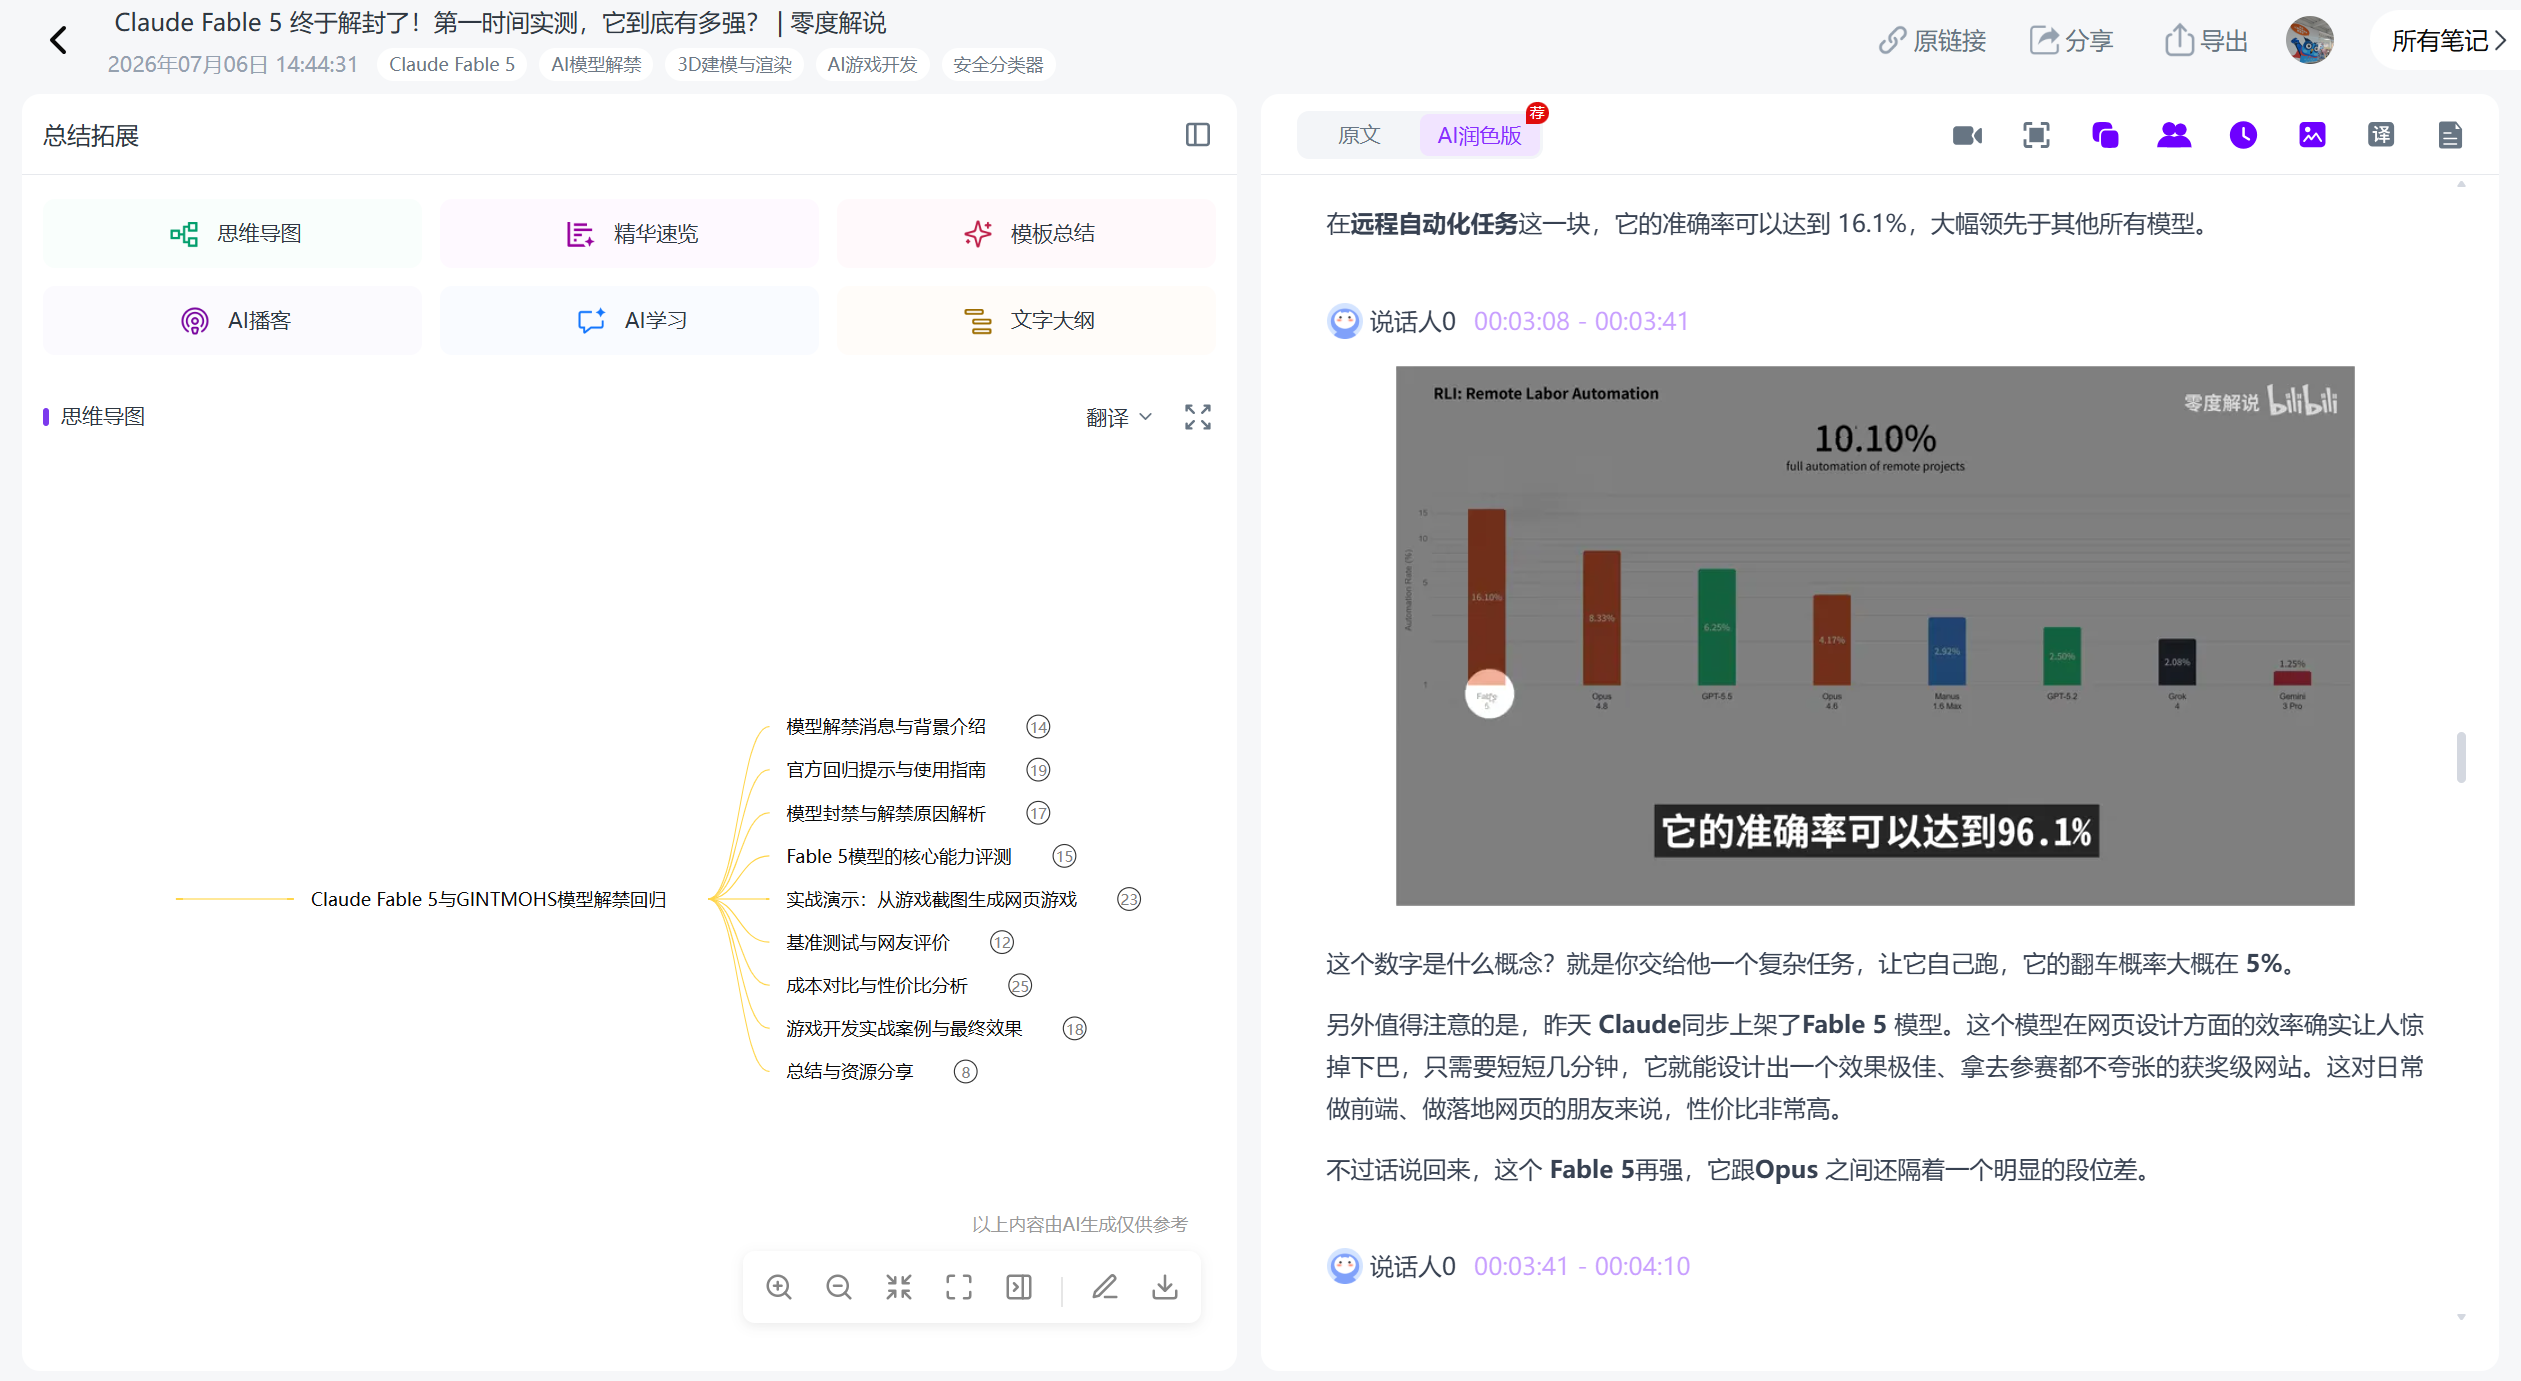Screen dimensions: 2521x1381
Task: Open the user avatar profile
Action: [2309, 41]
